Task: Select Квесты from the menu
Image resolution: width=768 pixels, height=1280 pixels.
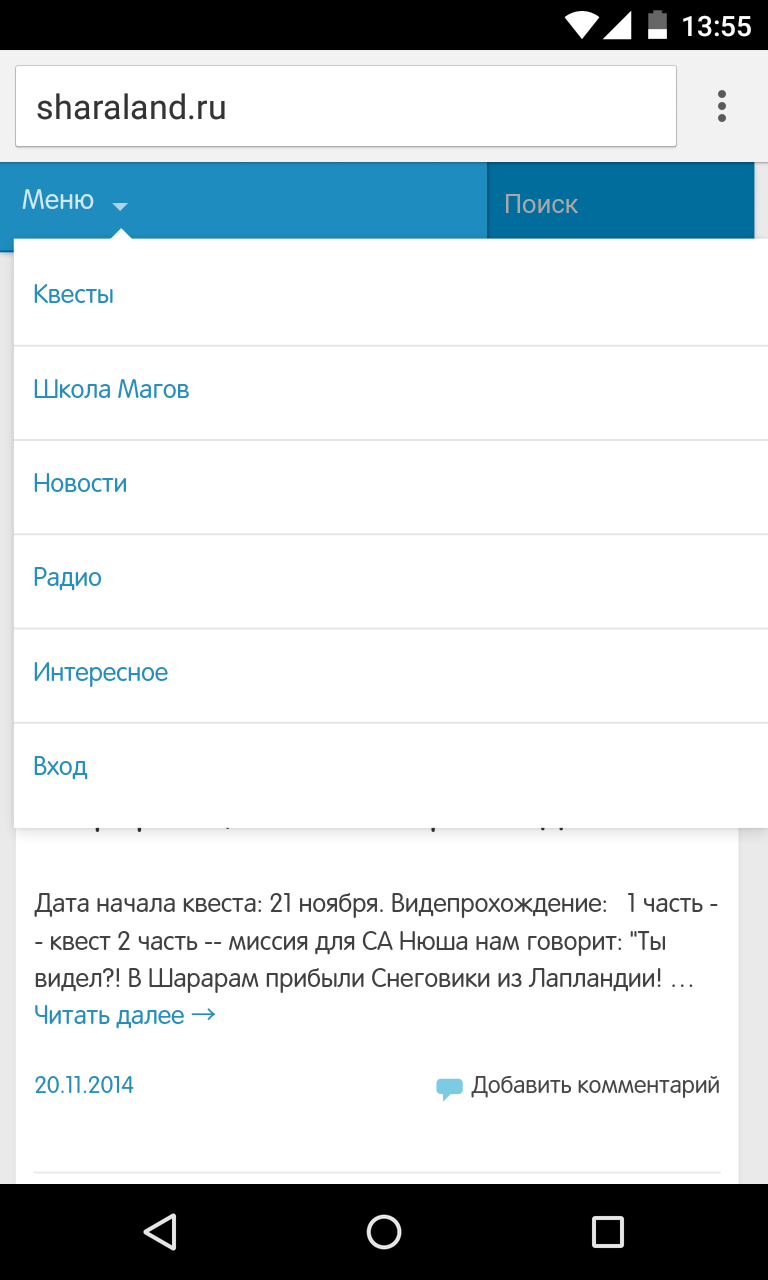Action: pos(74,294)
